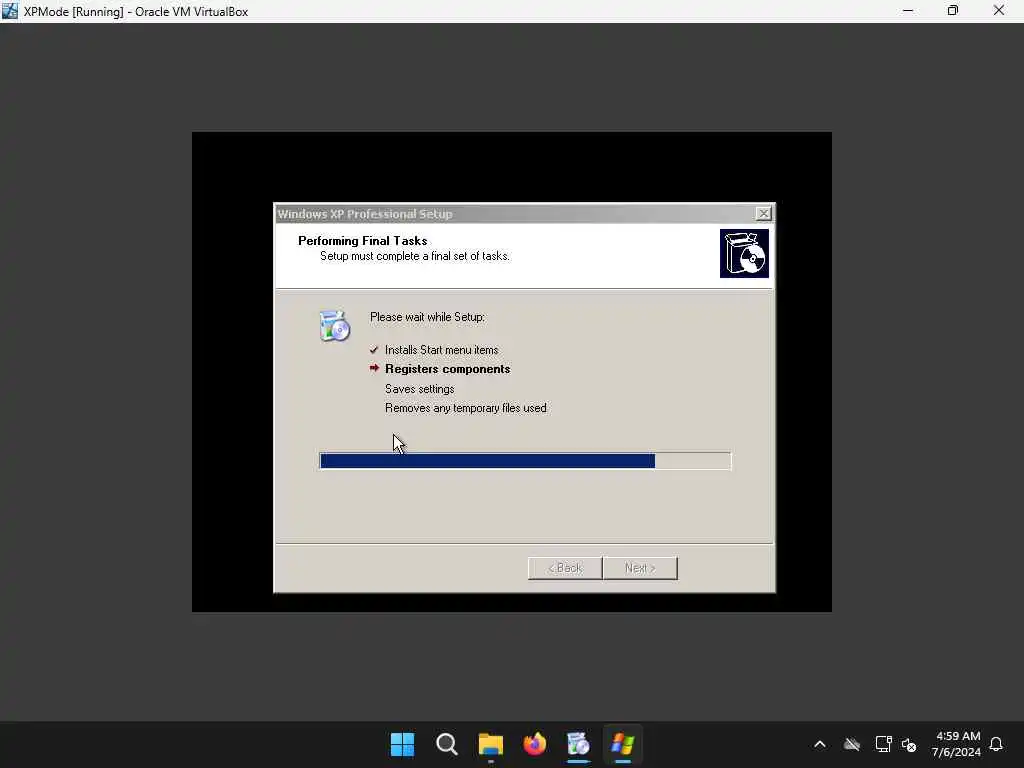Click the 'Performing Final Tasks' heading
Image resolution: width=1024 pixels, height=768 pixels.
[x=362, y=241]
